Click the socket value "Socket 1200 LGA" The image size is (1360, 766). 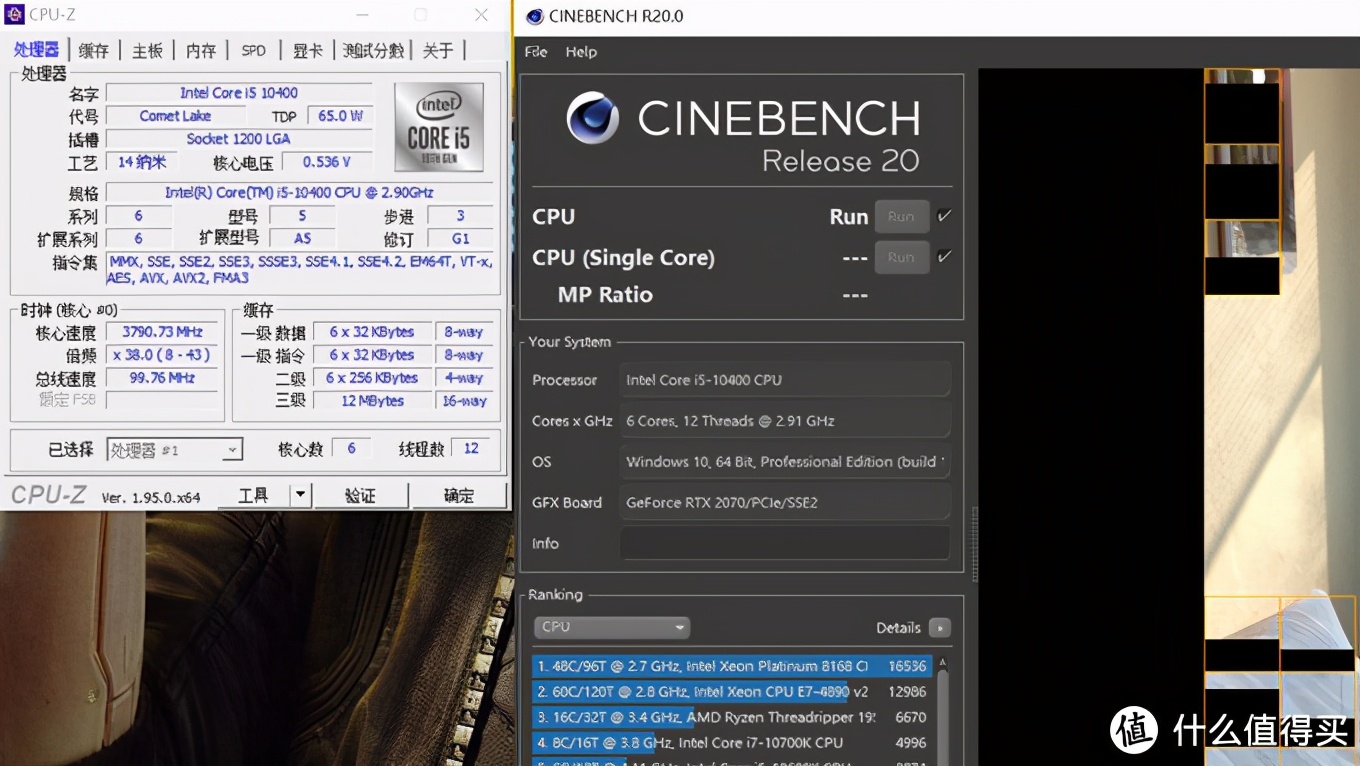click(239, 139)
